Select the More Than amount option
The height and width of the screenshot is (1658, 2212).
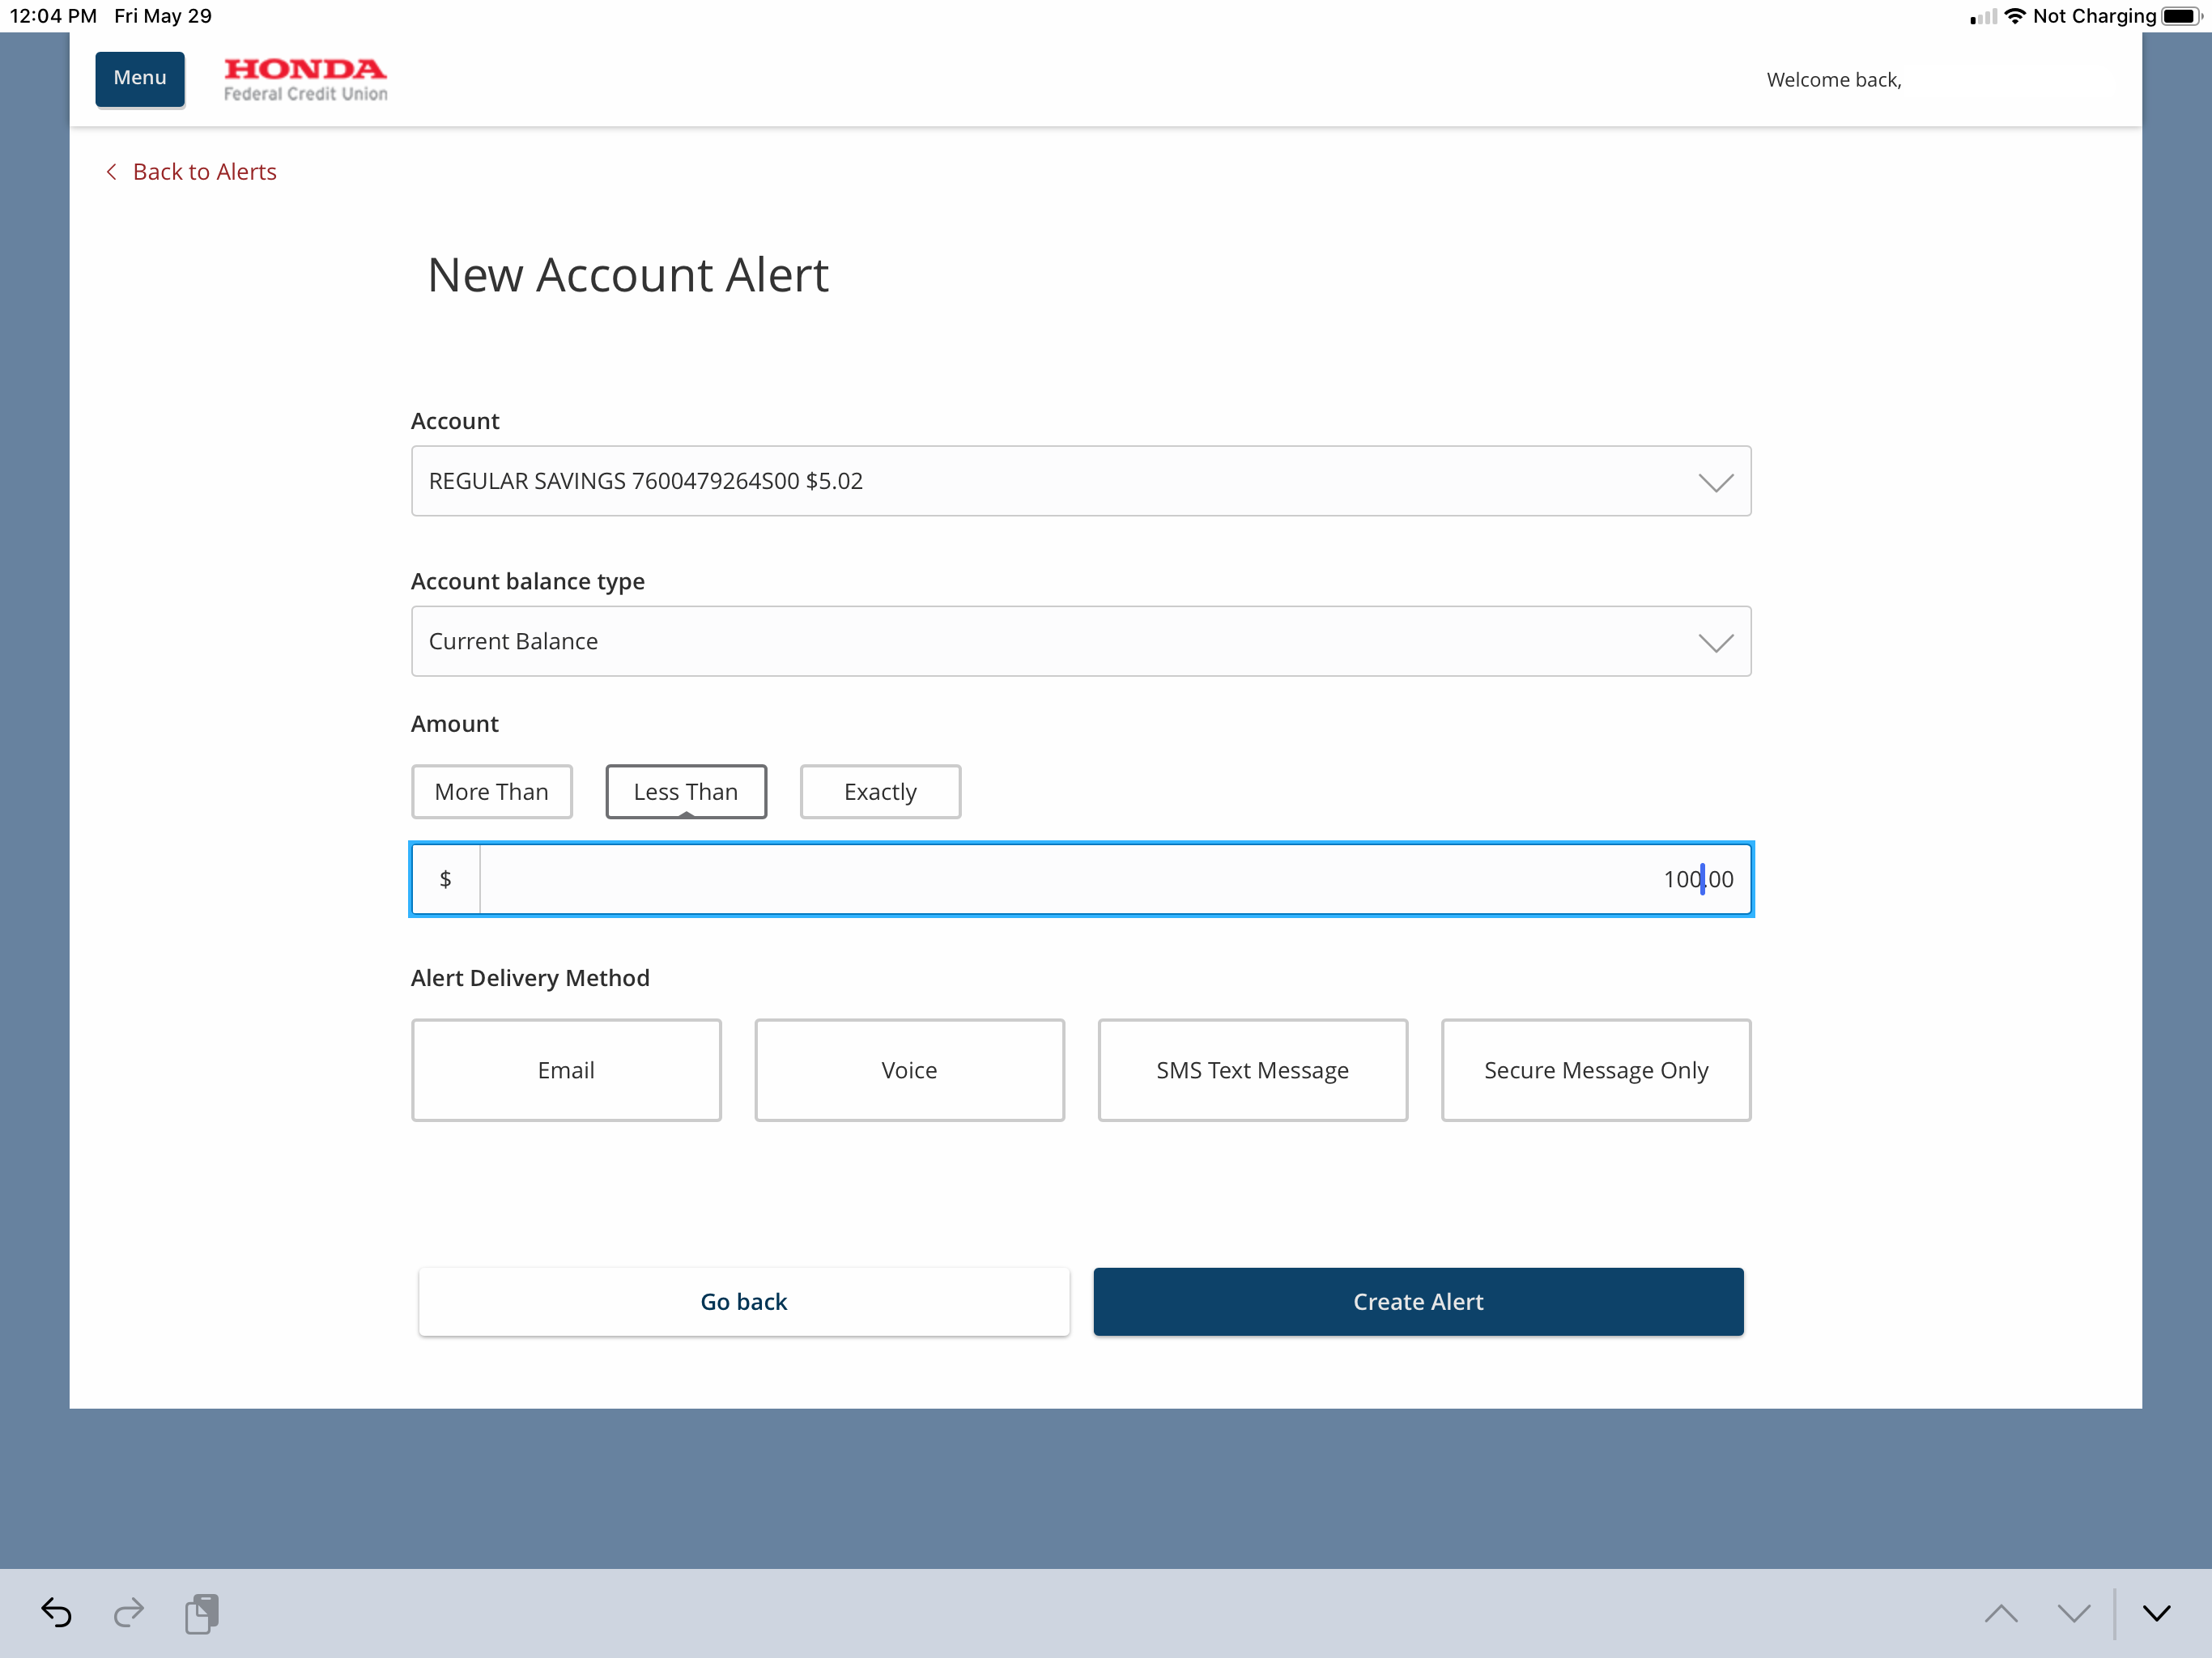[x=492, y=792]
